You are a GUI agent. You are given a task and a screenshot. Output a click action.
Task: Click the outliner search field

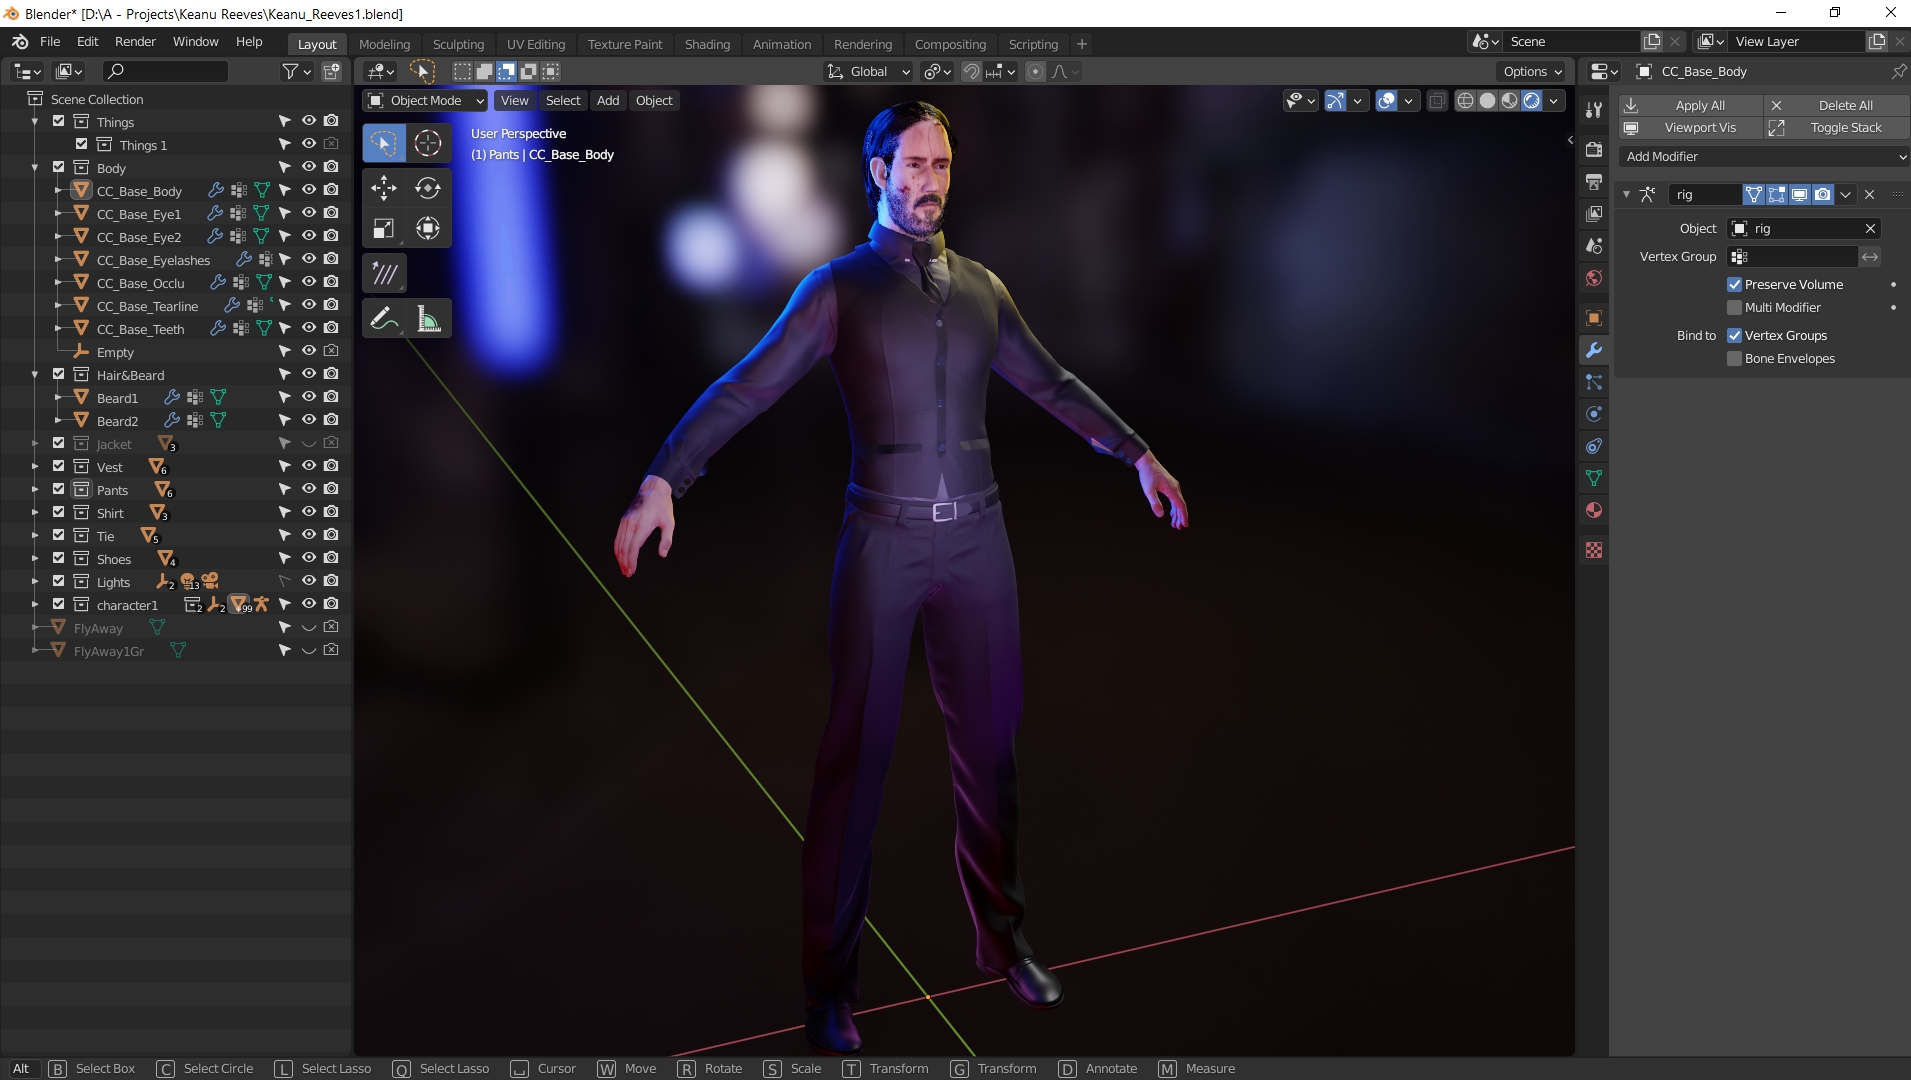click(166, 72)
